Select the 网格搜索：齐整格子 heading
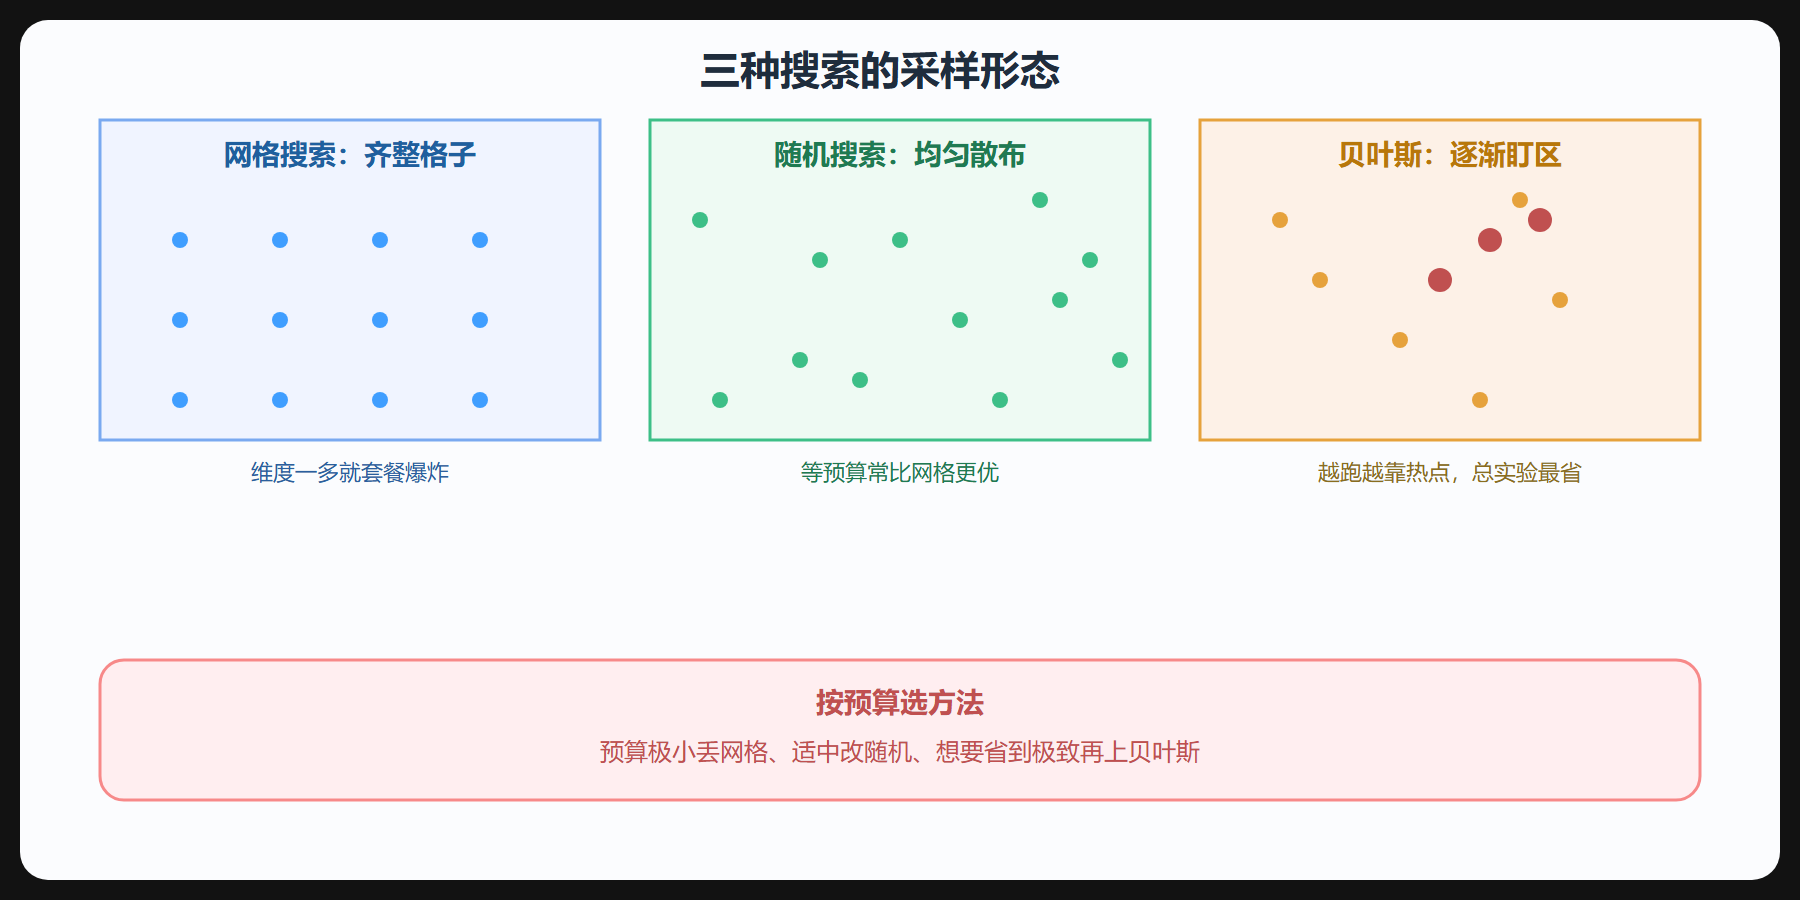The width and height of the screenshot is (1800, 900). [x=350, y=155]
